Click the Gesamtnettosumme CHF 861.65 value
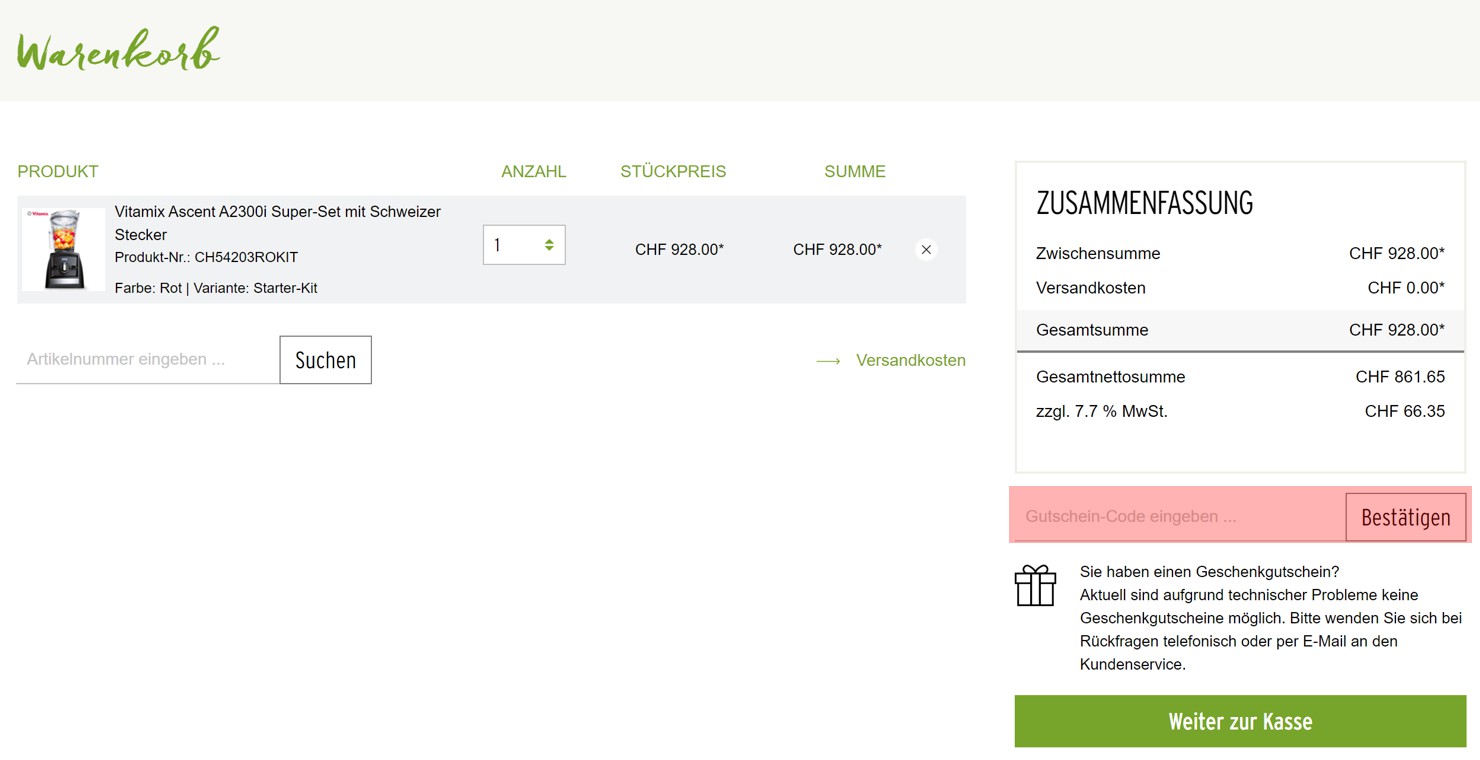The image size is (1480, 760). pyautogui.click(x=1400, y=377)
